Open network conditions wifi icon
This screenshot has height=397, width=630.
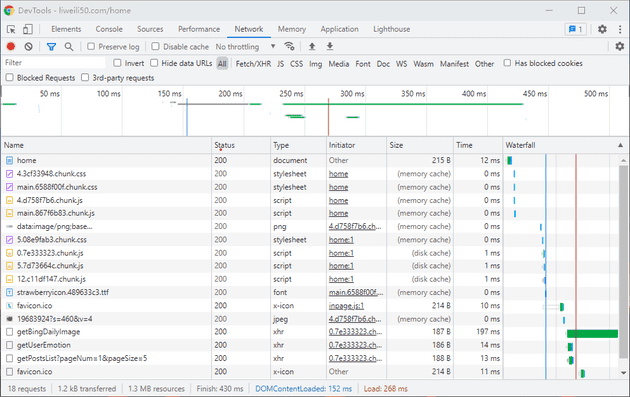click(289, 46)
